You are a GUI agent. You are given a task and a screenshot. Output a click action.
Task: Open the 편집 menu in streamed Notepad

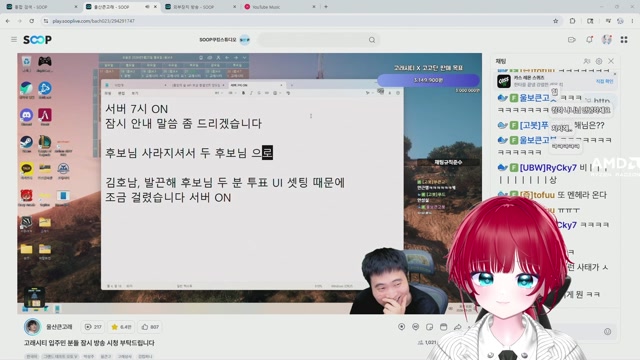(121, 93)
